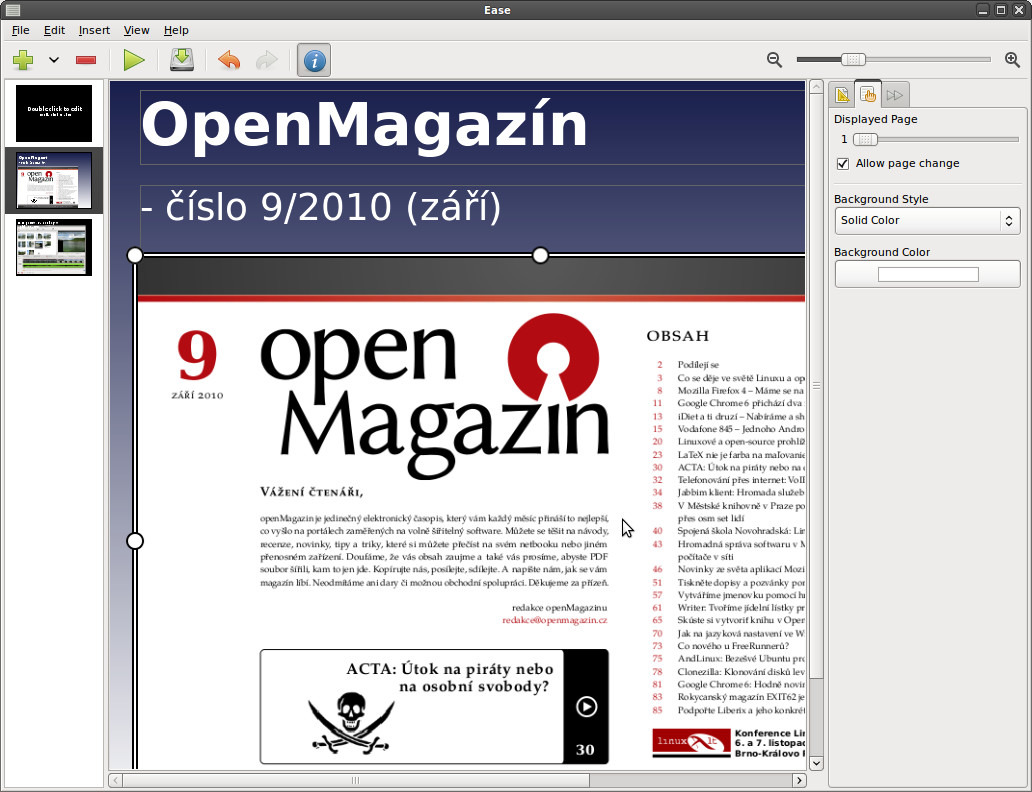Remove the current slide with the red minus icon
Screen dimensions: 1032x792
86,60
